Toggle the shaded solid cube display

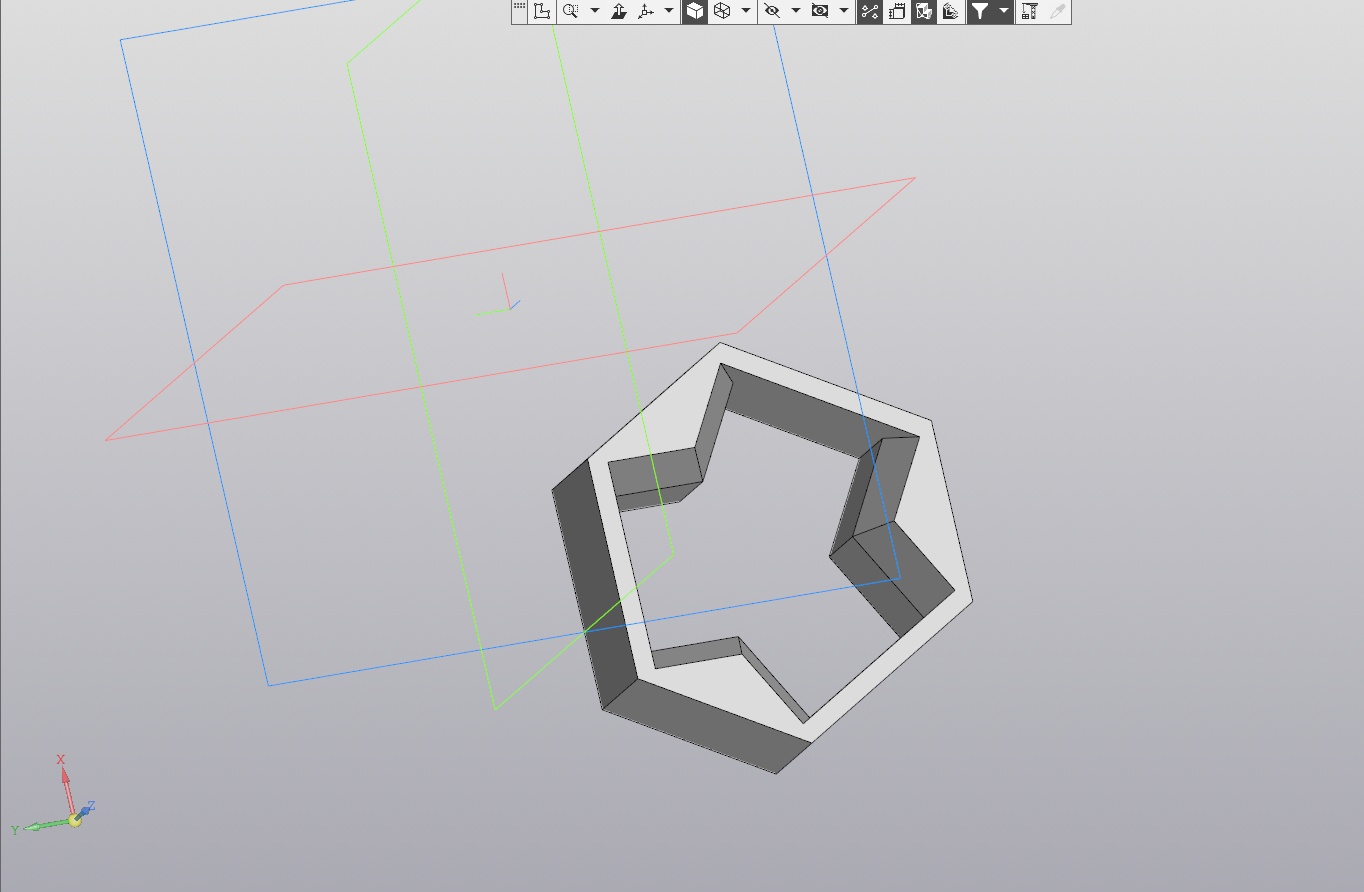695,11
